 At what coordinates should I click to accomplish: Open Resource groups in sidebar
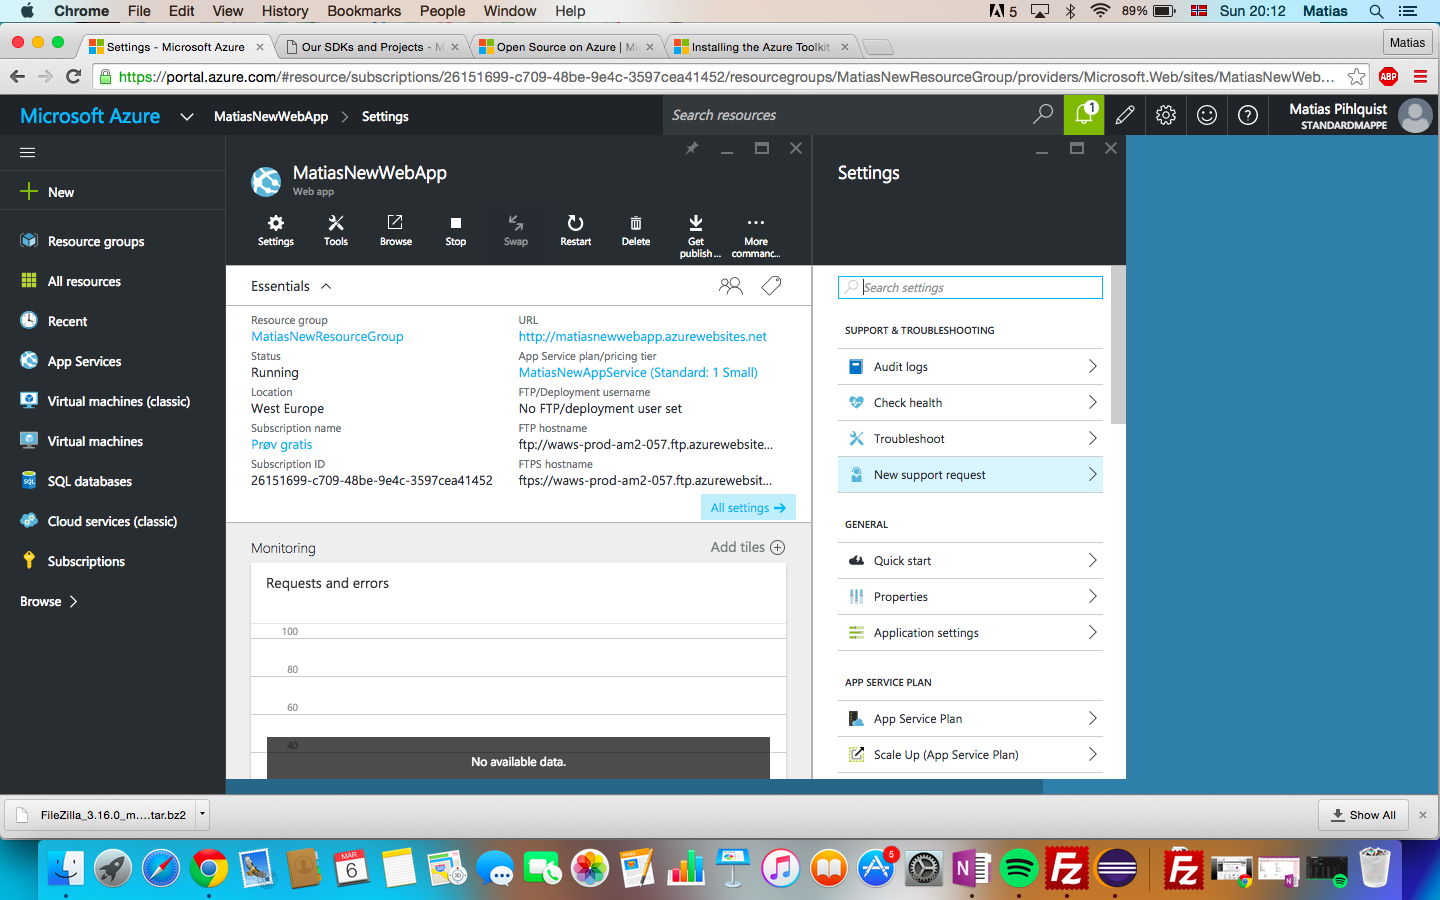coord(96,241)
